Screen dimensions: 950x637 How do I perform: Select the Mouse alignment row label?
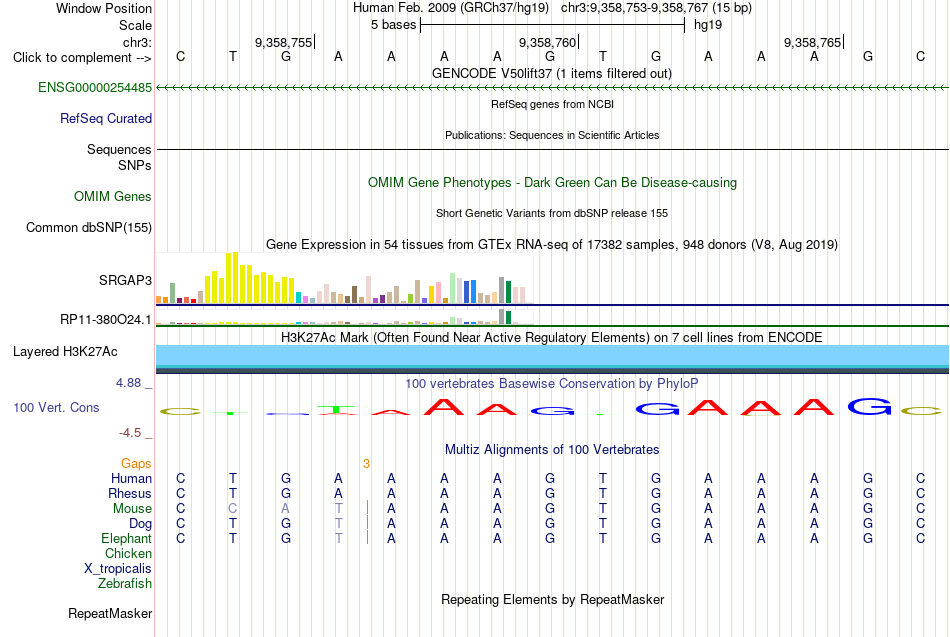point(132,509)
